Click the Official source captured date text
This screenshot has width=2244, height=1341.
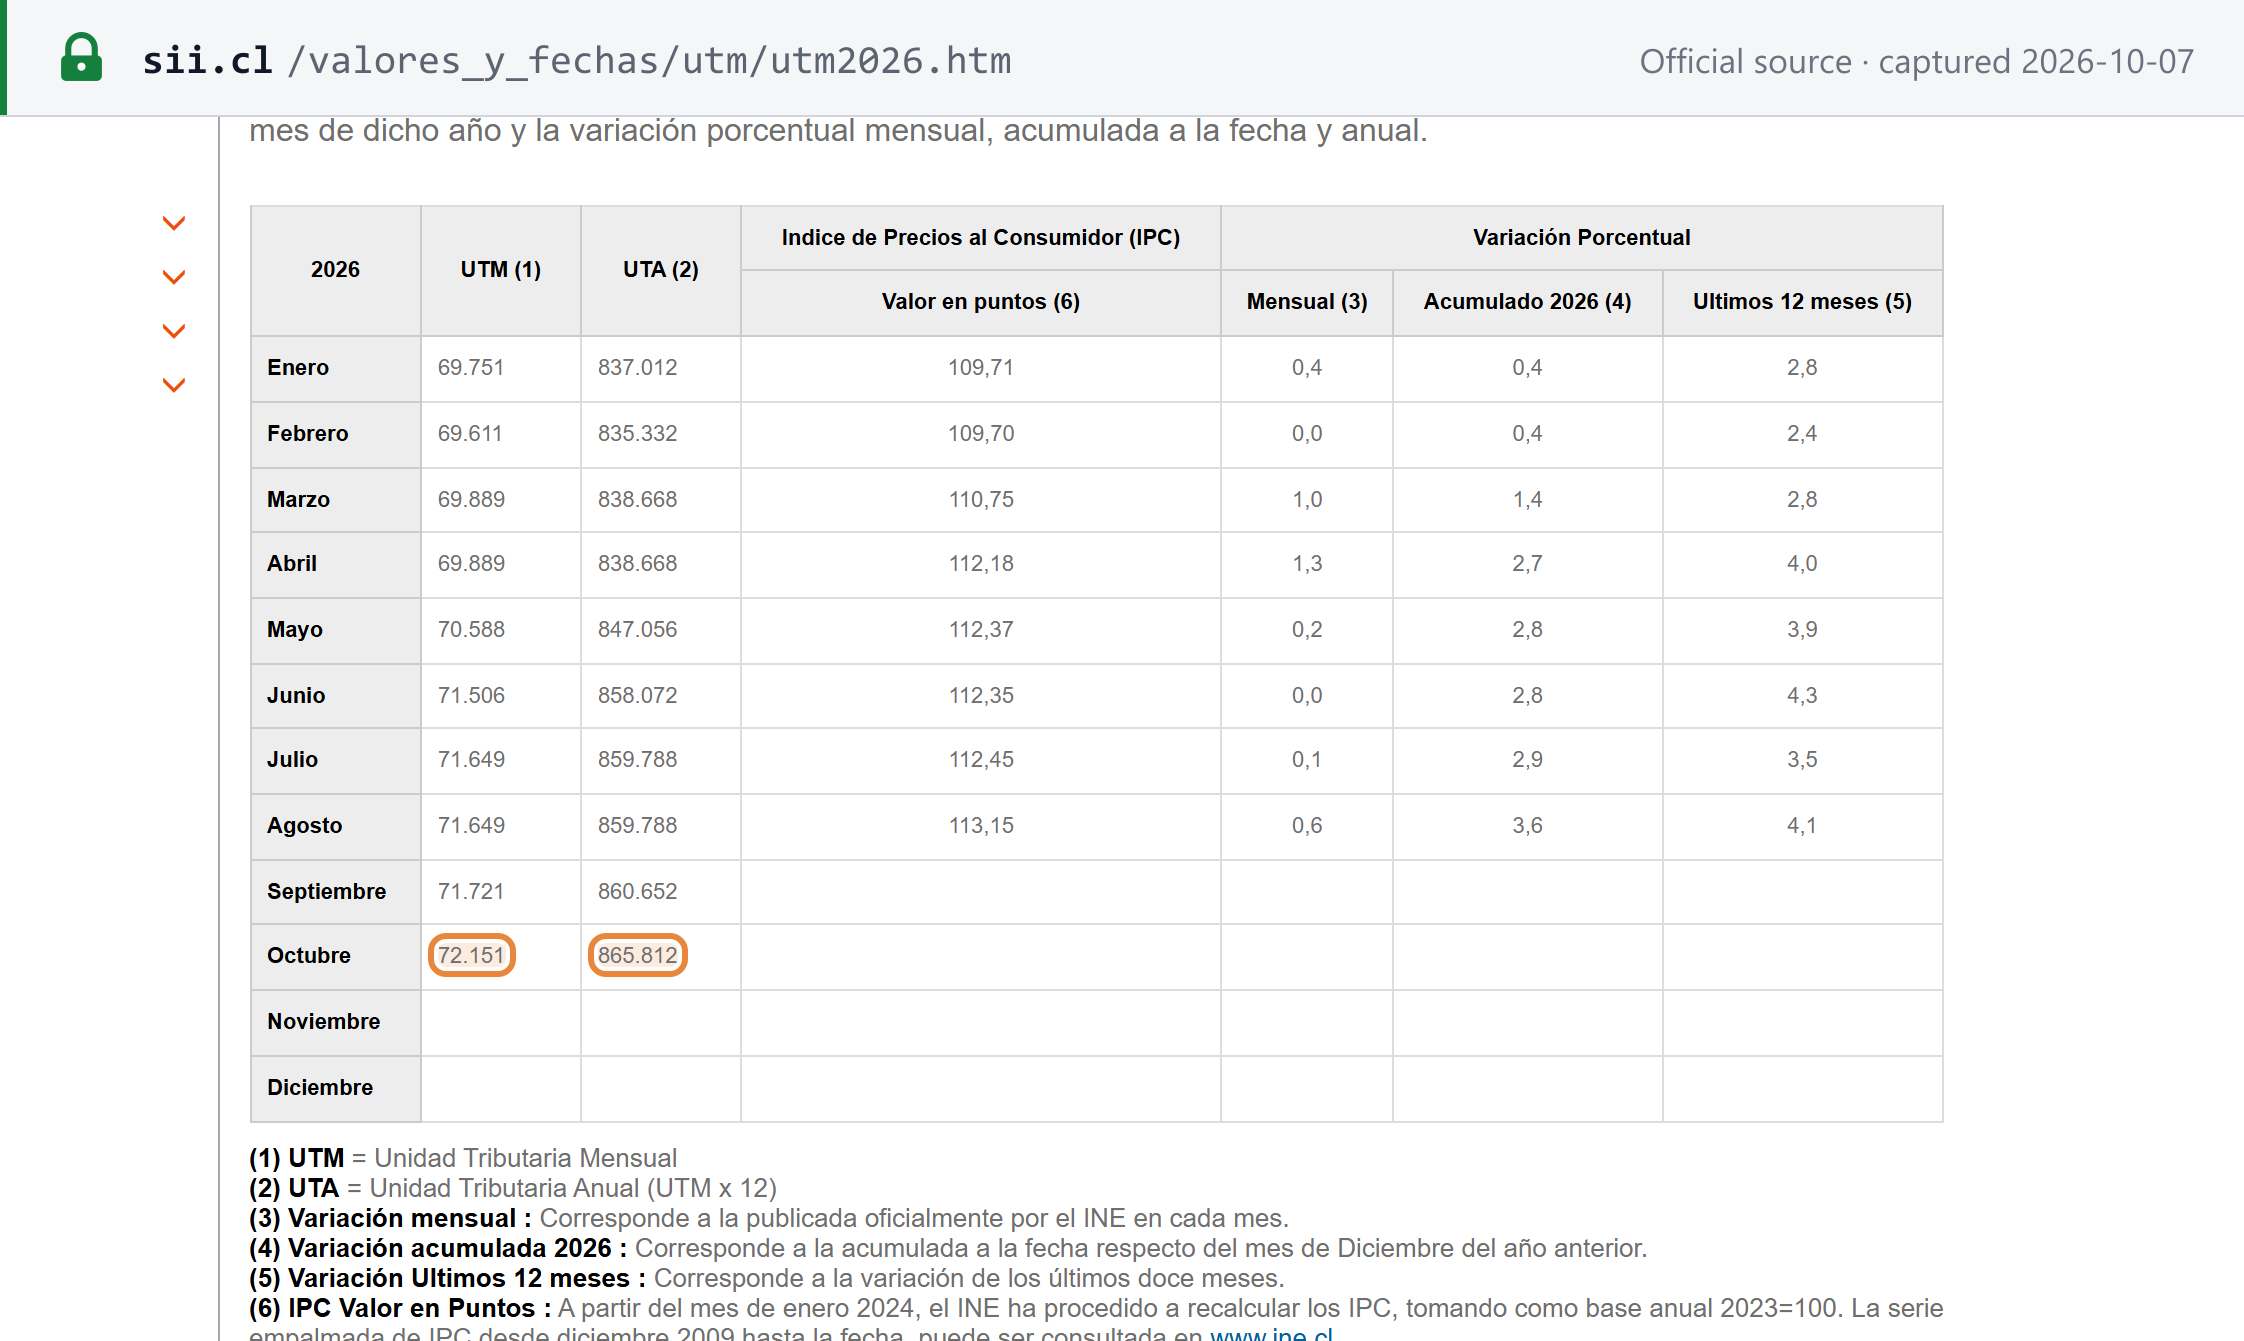[1916, 61]
